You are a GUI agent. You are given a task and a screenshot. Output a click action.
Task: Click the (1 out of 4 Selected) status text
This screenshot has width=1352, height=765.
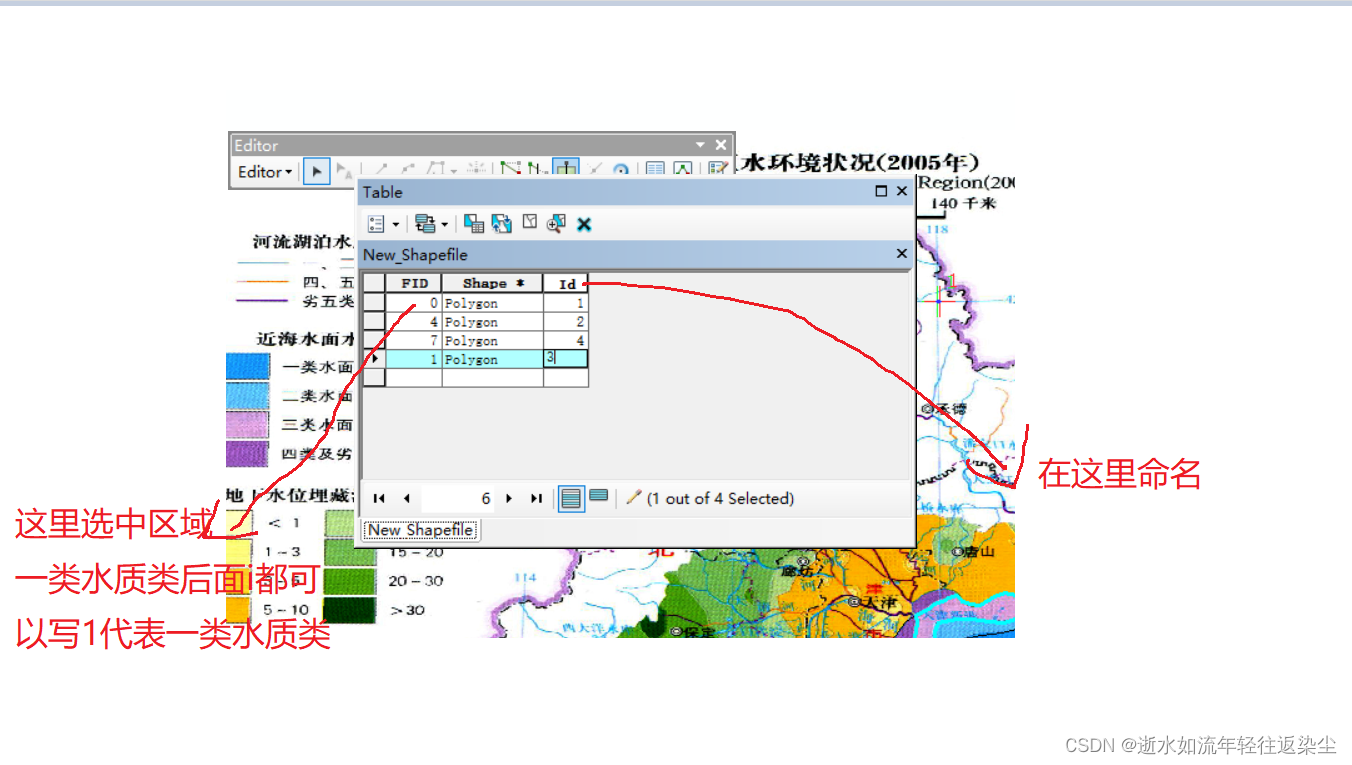pos(720,498)
